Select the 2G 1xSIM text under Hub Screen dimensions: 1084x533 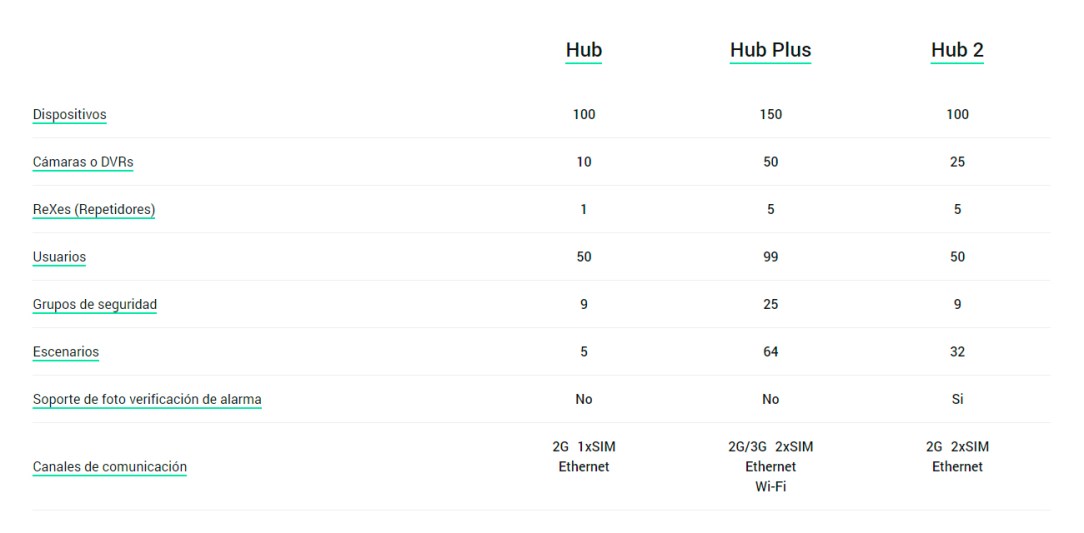coord(583,446)
